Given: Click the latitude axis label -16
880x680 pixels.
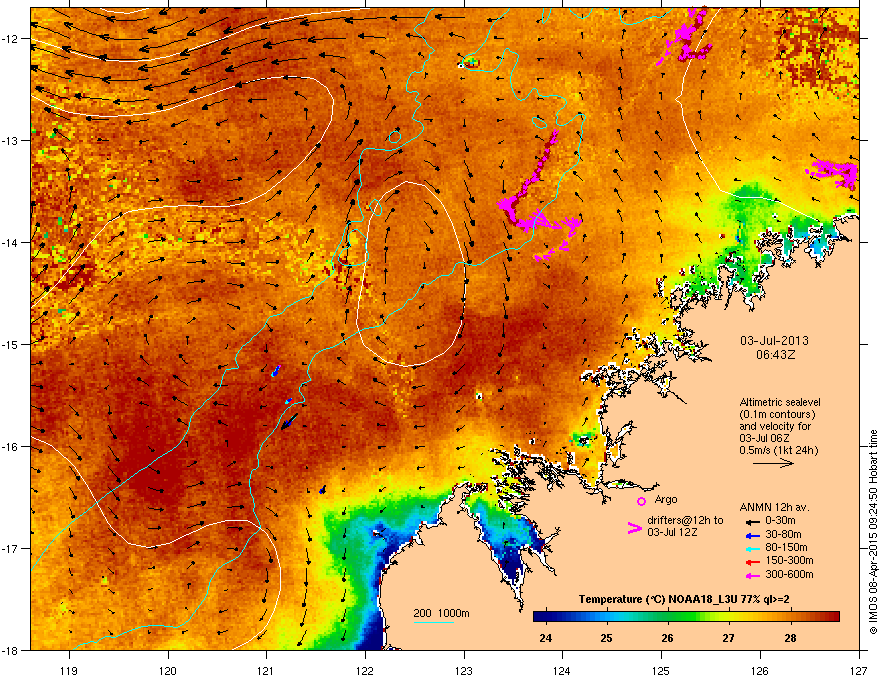Looking at the screenshot, I should coord(10,447).
